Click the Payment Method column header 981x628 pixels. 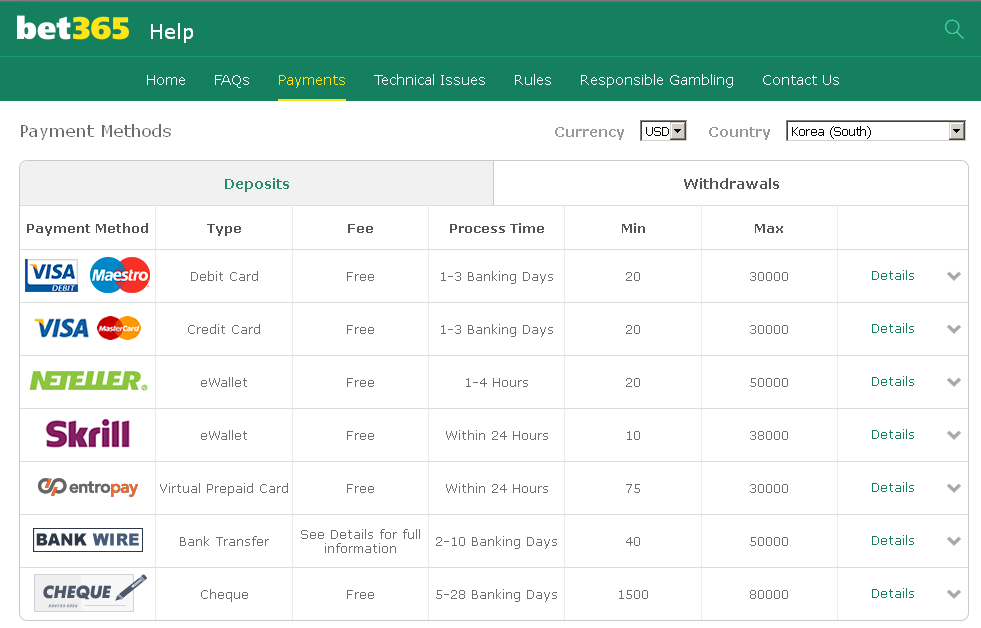(x=88, y=228)
